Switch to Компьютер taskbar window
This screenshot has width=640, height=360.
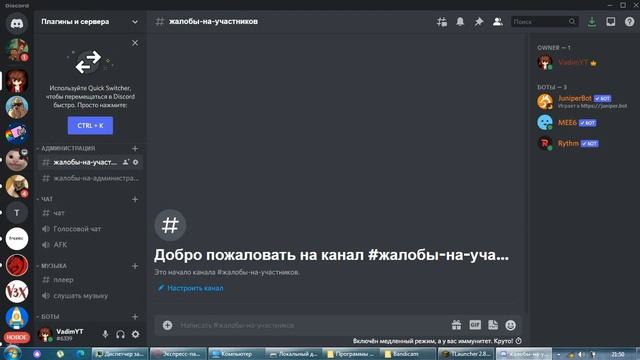236,354
